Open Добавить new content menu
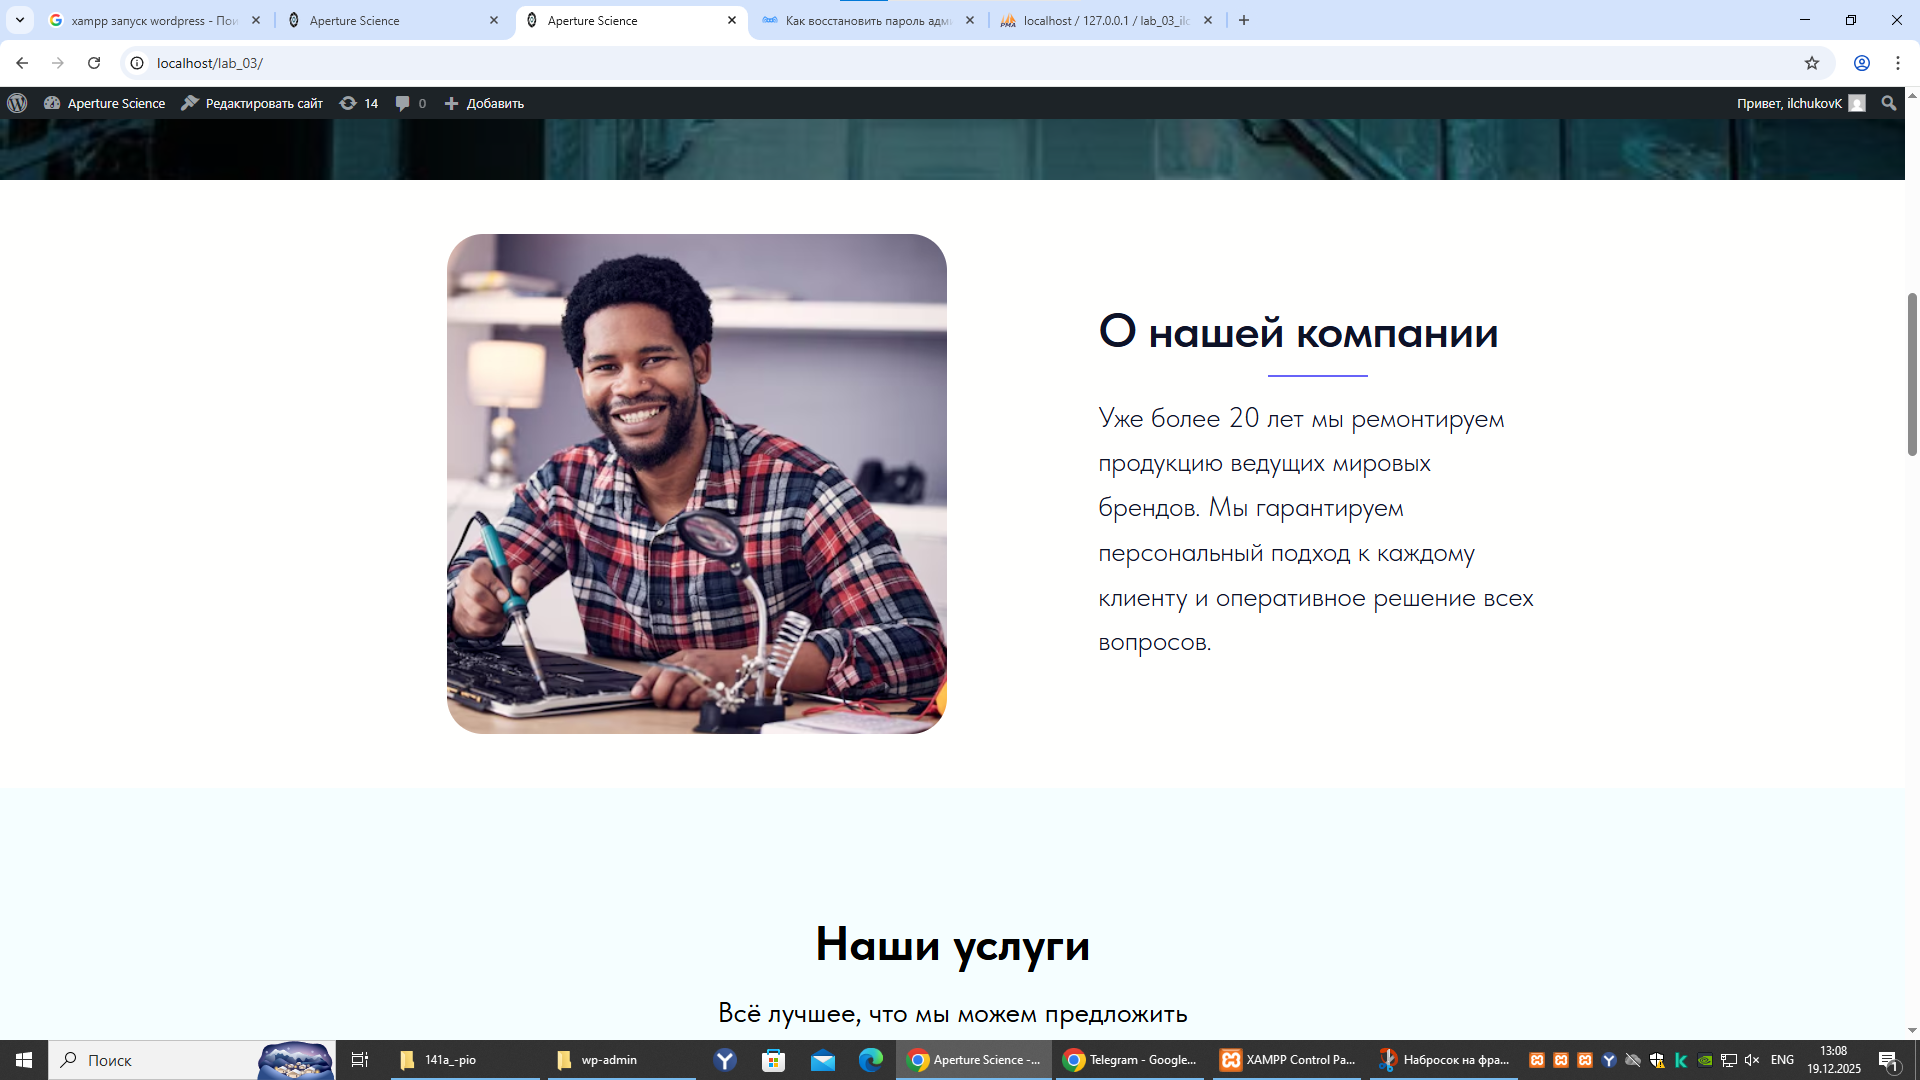 click(484, 103)
